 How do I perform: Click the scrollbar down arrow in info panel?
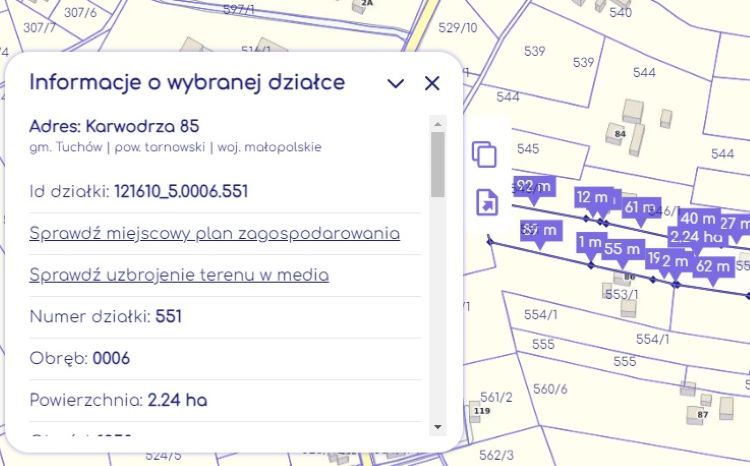[x=438, y=427]
